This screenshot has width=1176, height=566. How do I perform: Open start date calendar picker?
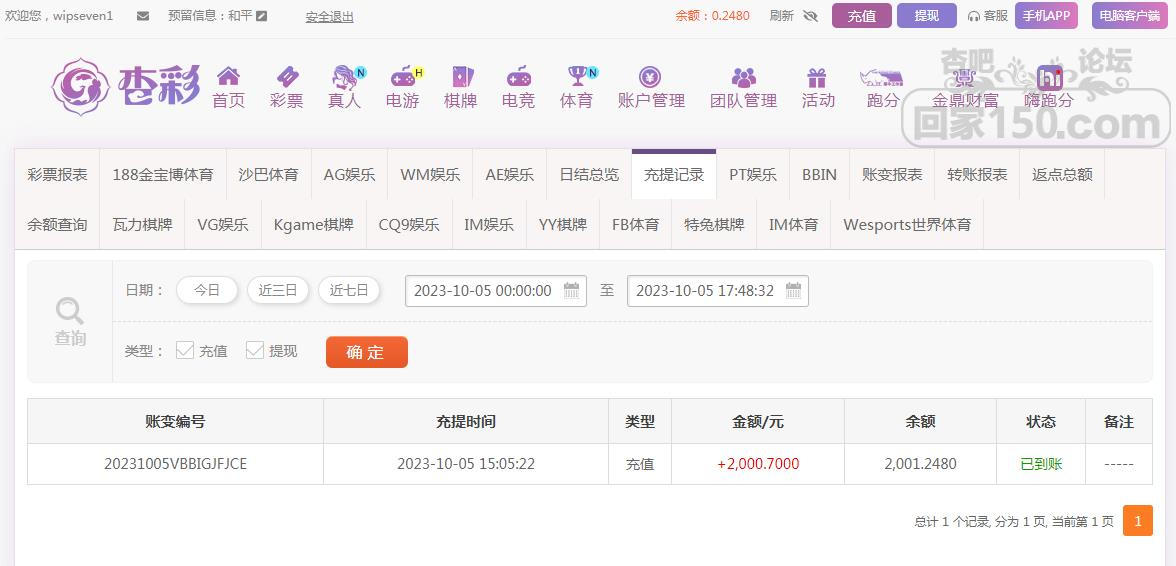point(572,290)
